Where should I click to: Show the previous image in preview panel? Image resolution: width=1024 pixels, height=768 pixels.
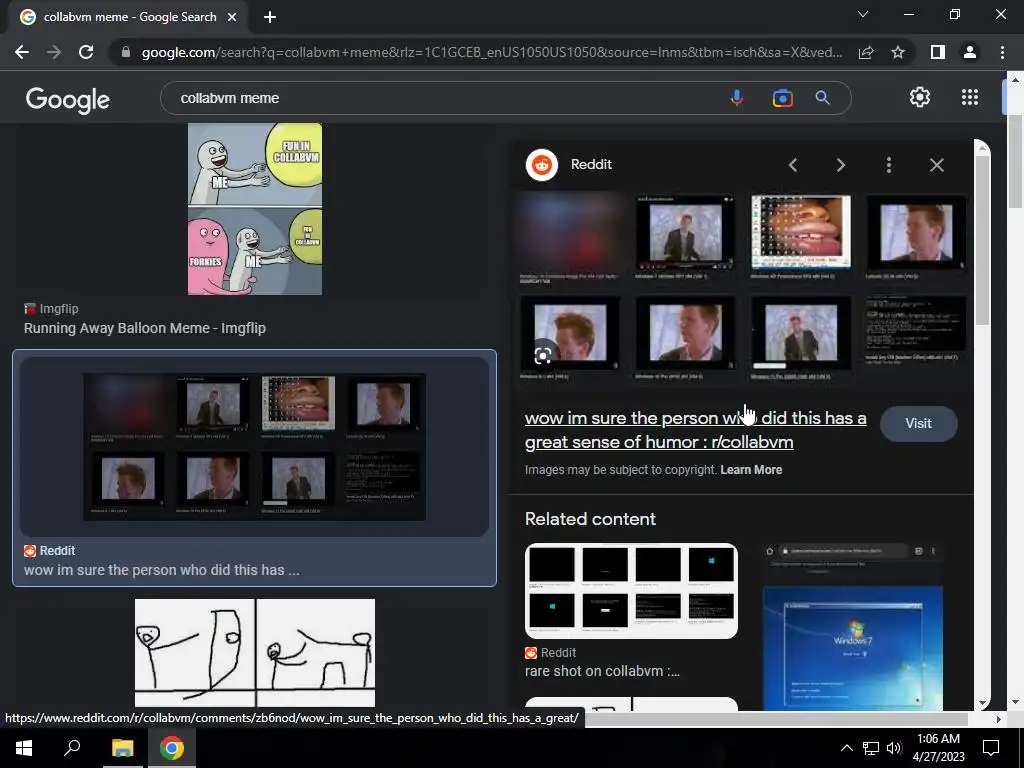[793, 165]
